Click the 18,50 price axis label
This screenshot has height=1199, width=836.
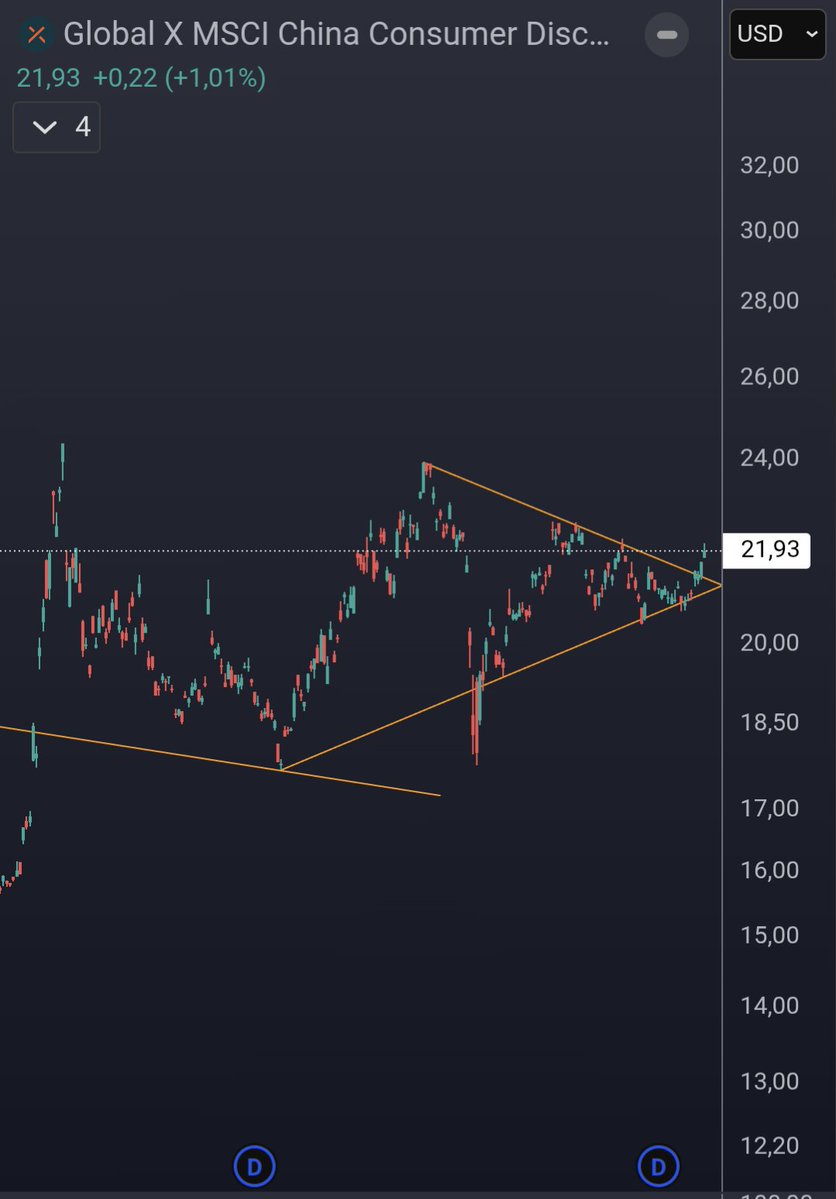769,723
